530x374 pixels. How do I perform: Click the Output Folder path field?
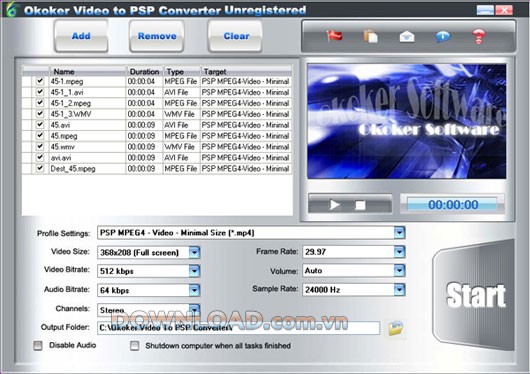[238, 328]
